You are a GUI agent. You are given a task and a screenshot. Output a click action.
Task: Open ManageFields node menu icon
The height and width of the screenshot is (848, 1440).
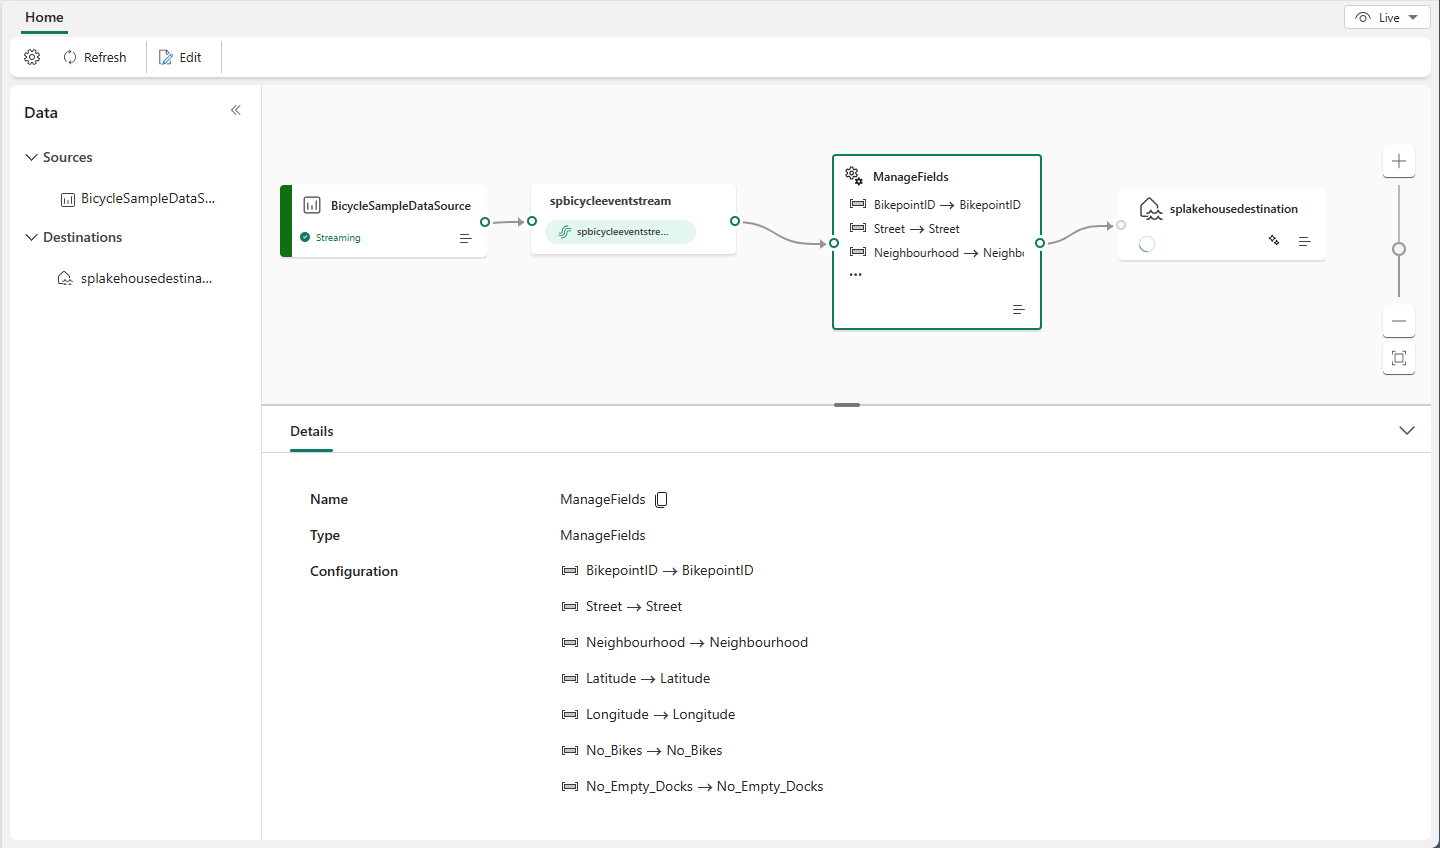coord(1018,309)
